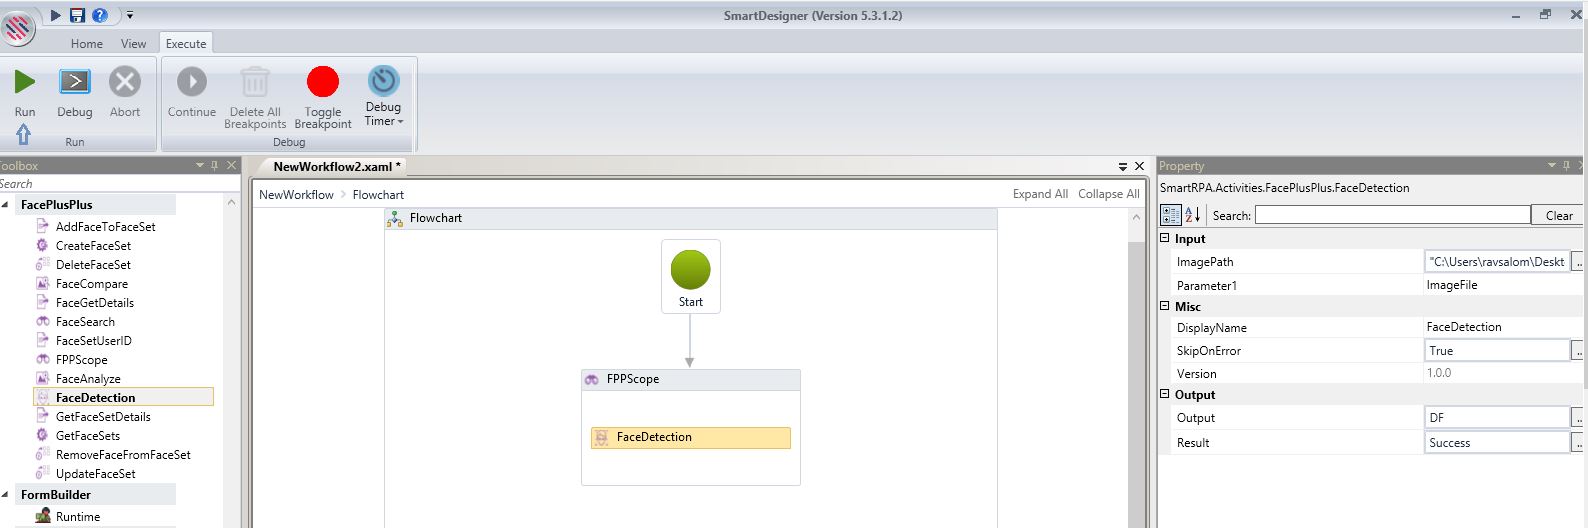Viewport: 1588px width, 528px height.
Task: Toggle Breakpoint using the red circle
Action: (x=323, y=83)
